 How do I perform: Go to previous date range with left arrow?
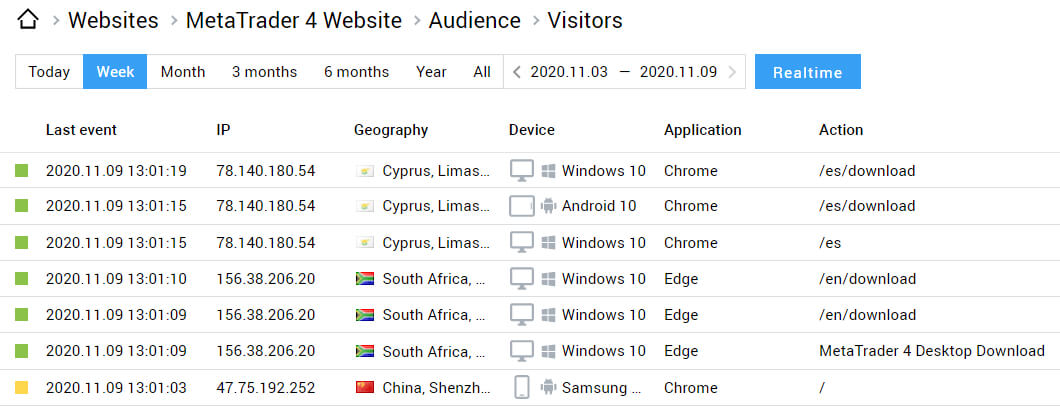(516, 72)
